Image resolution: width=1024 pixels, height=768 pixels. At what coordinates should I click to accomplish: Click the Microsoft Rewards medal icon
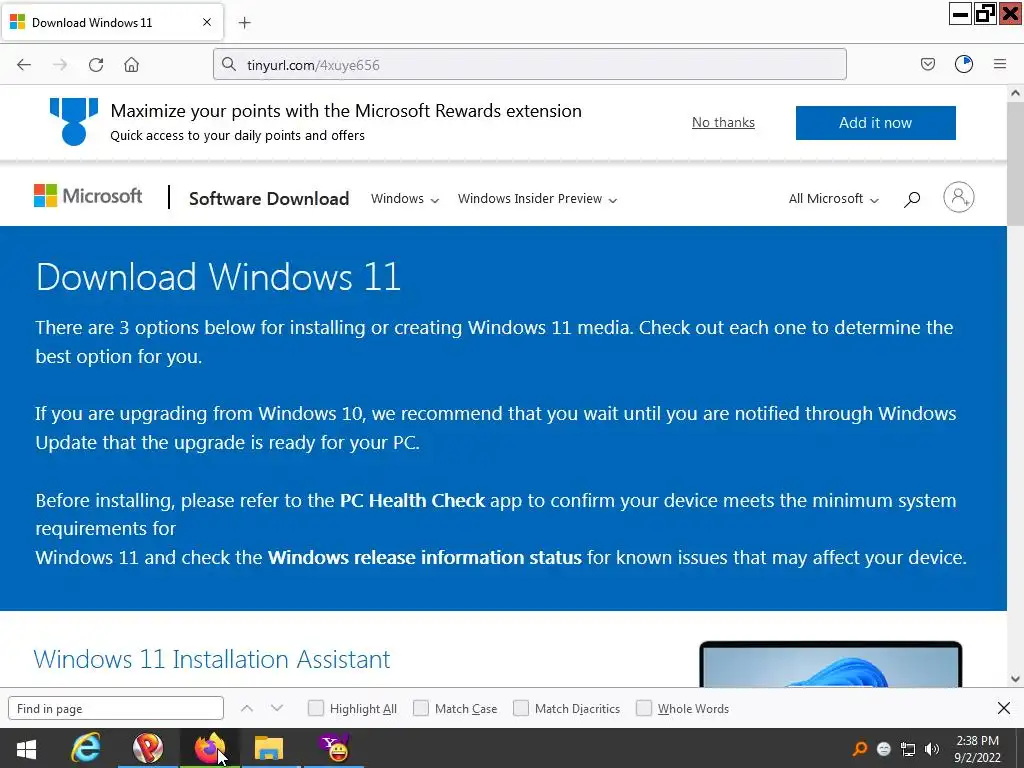(x=74, y=121)
